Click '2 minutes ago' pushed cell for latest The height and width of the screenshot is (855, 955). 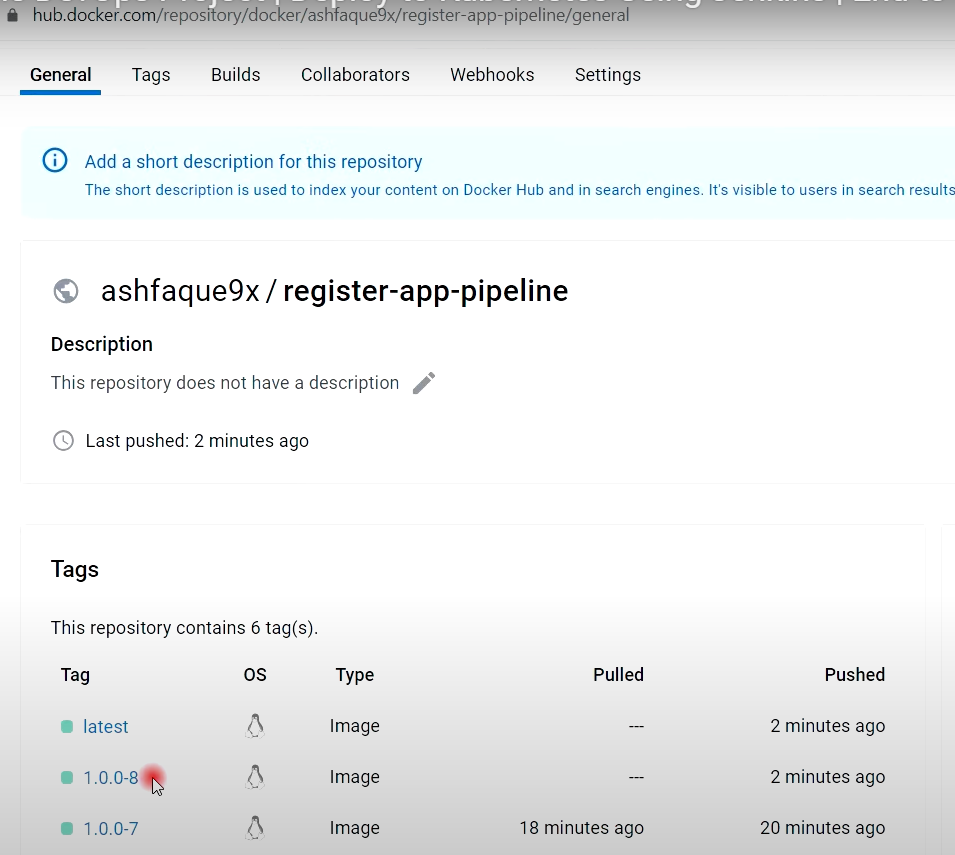(x=828, y=726)
